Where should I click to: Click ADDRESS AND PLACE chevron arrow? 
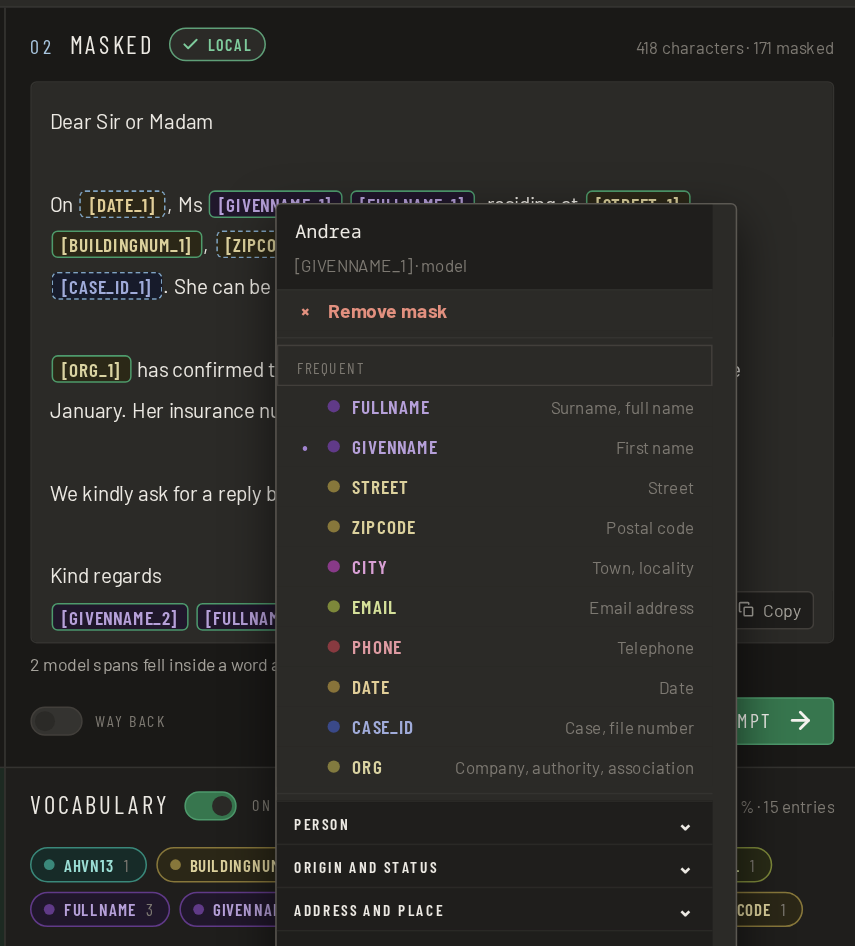point(685,913)
